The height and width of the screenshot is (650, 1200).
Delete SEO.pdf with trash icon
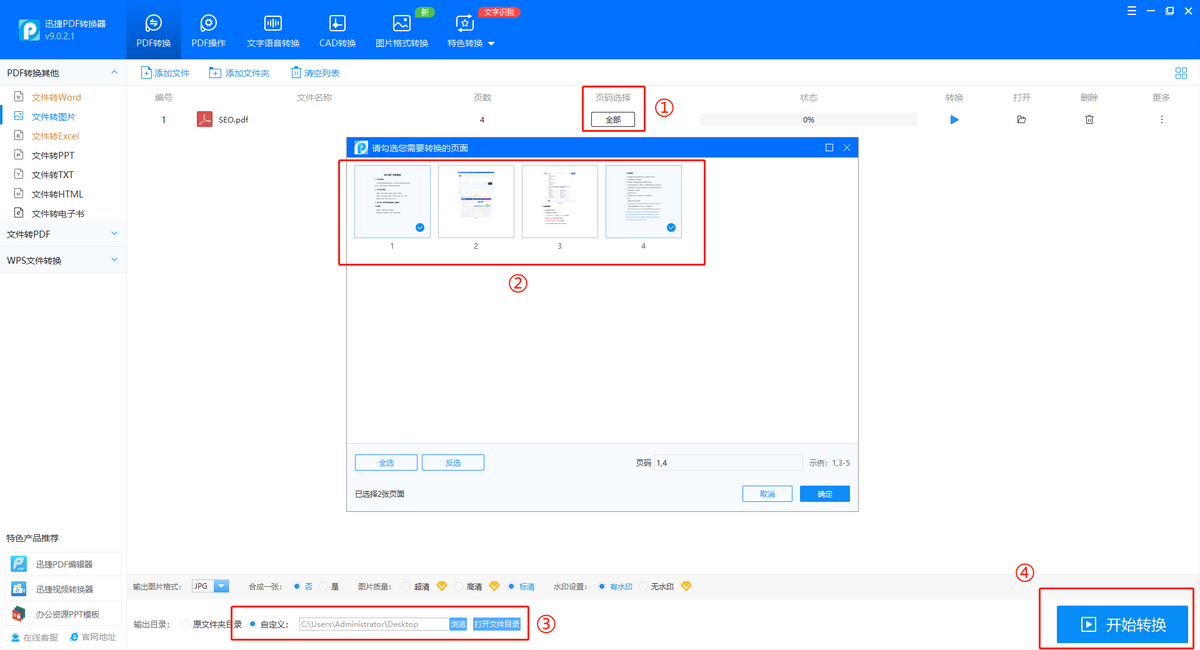pos(1089,120)
